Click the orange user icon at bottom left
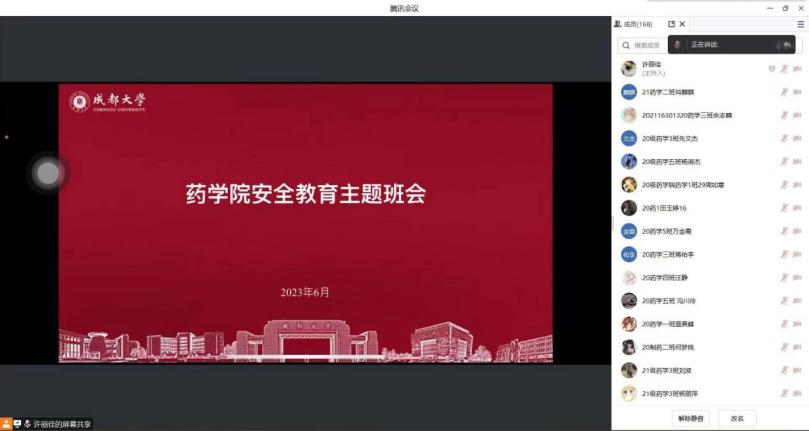809x431 pixels. tap(5, 424)
